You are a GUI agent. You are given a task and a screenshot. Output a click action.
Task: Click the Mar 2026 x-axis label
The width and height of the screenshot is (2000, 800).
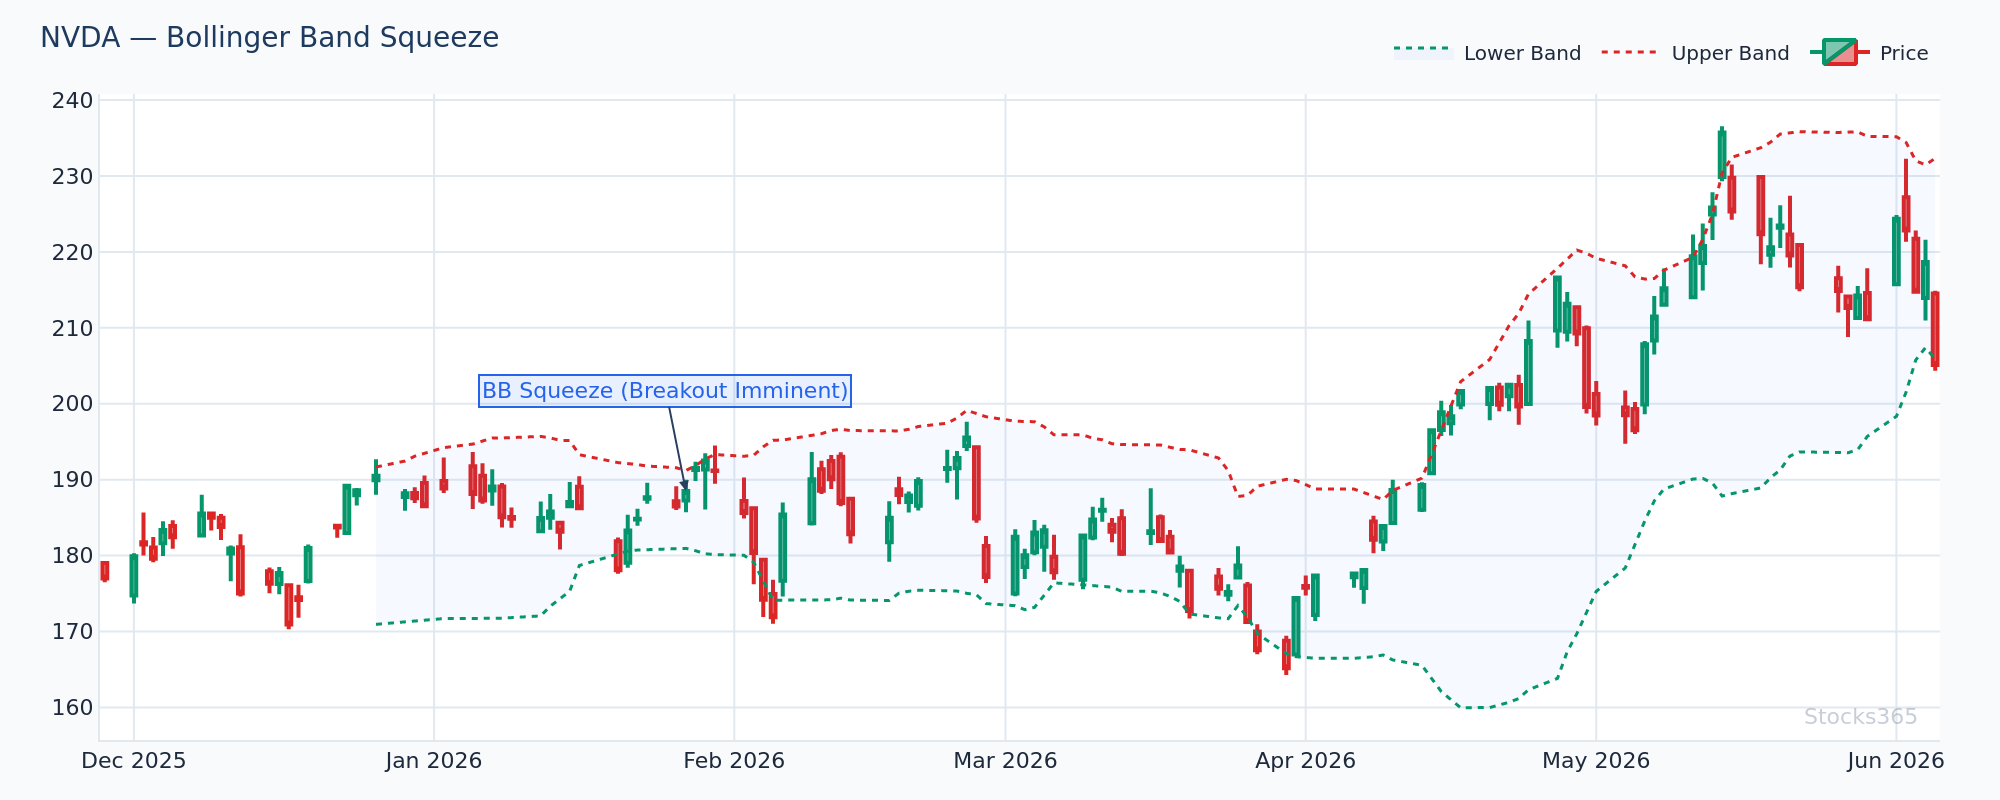tap(1005, 761)
